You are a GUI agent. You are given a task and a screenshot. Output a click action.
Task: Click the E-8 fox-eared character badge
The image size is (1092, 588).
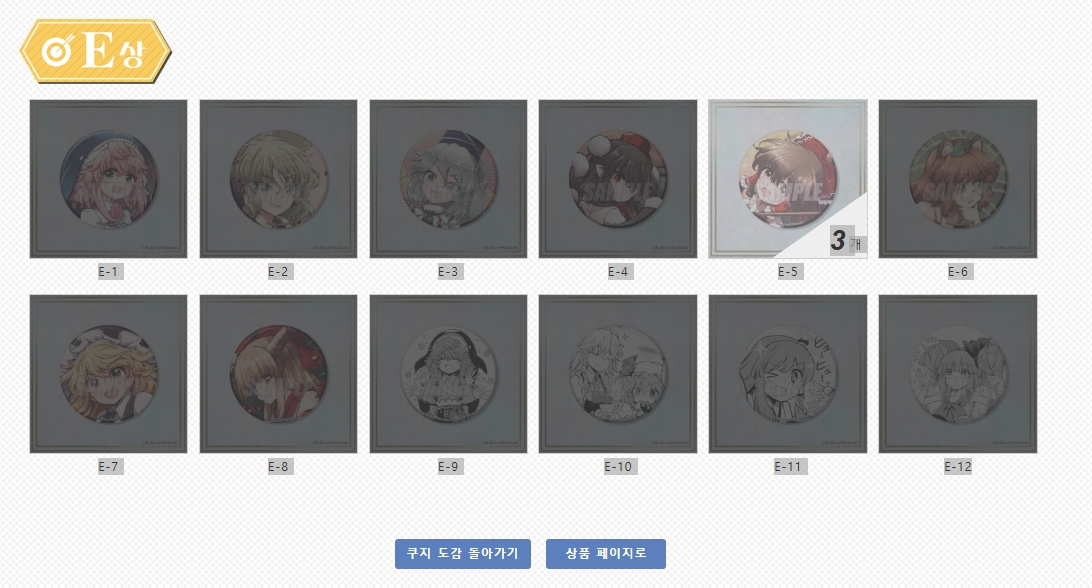click(x=278, y=374)
